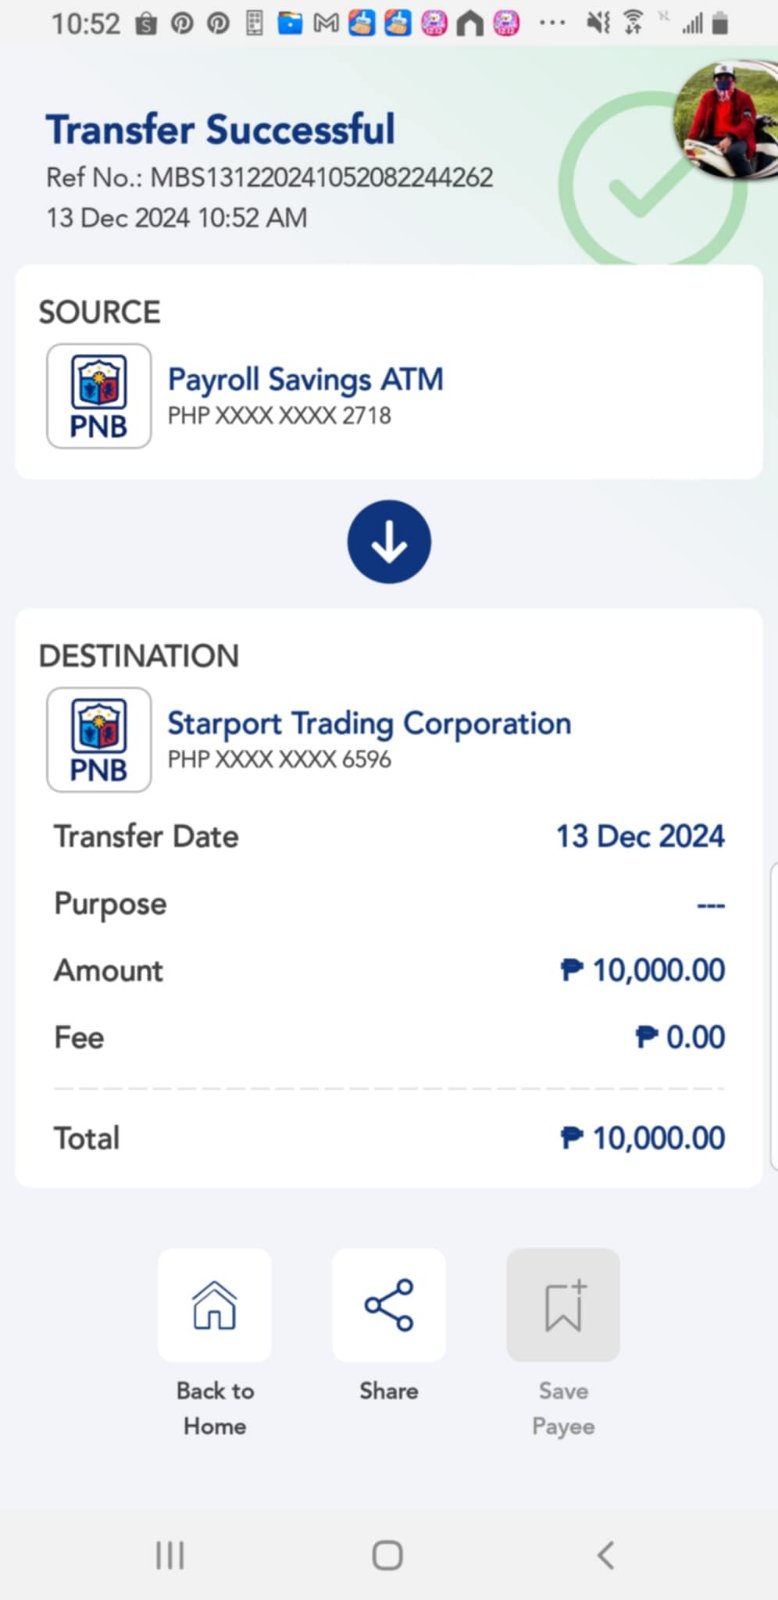Tap the Back to Home house icon
This screenshot has height=1600, width=778.
point(214,1304)
